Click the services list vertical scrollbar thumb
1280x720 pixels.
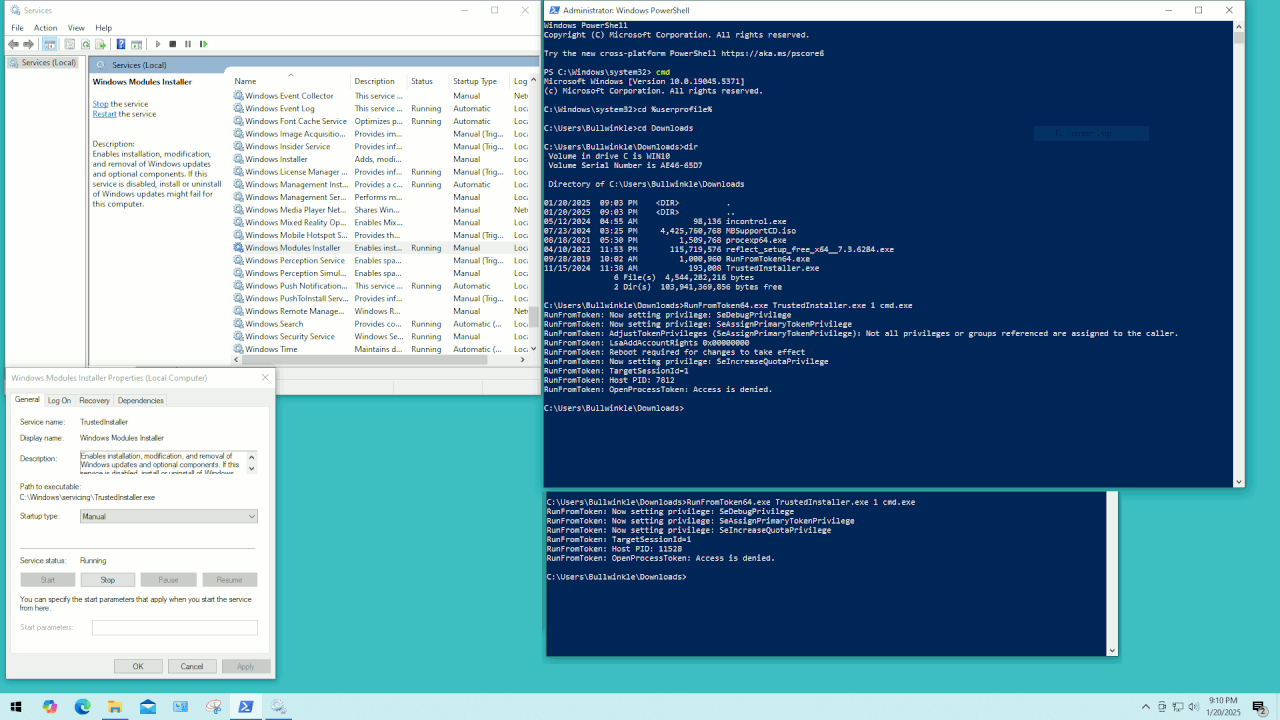click(534, 316)
